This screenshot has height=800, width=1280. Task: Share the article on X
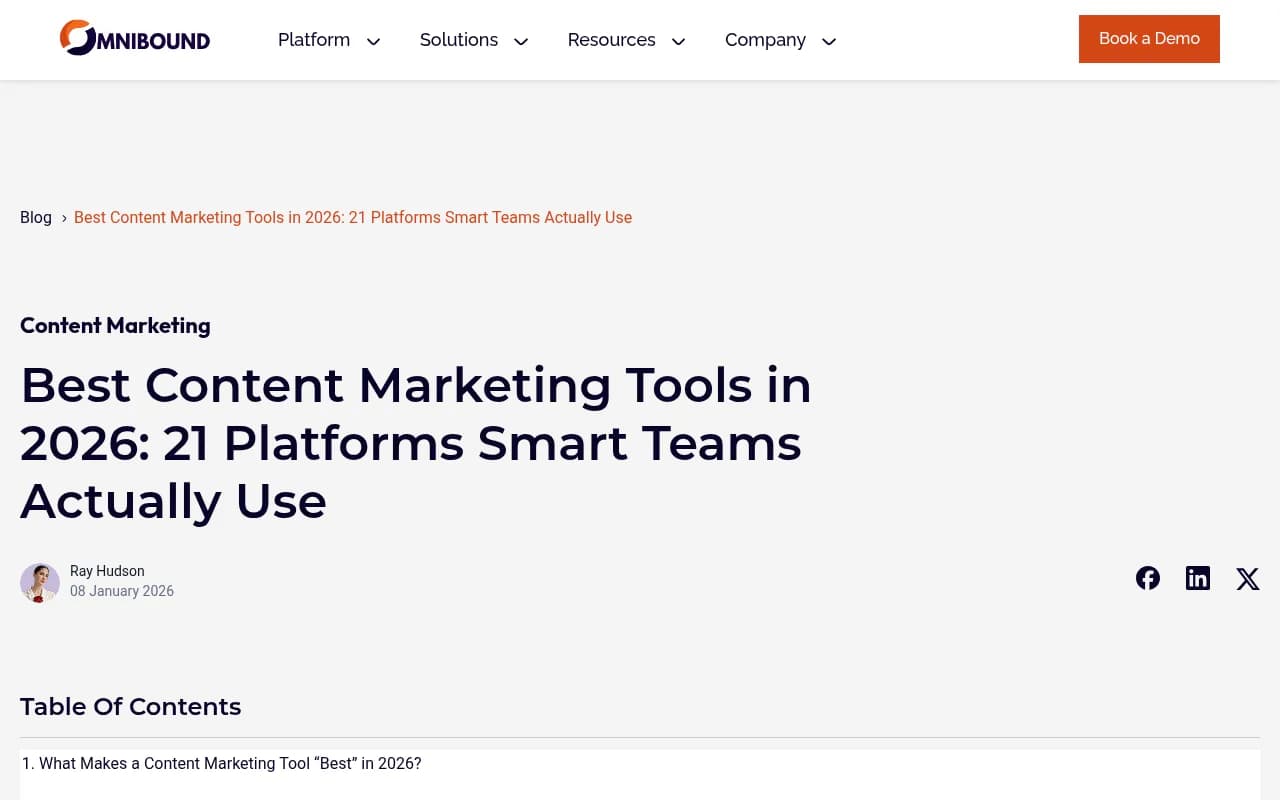click(x=1247, y=578)
